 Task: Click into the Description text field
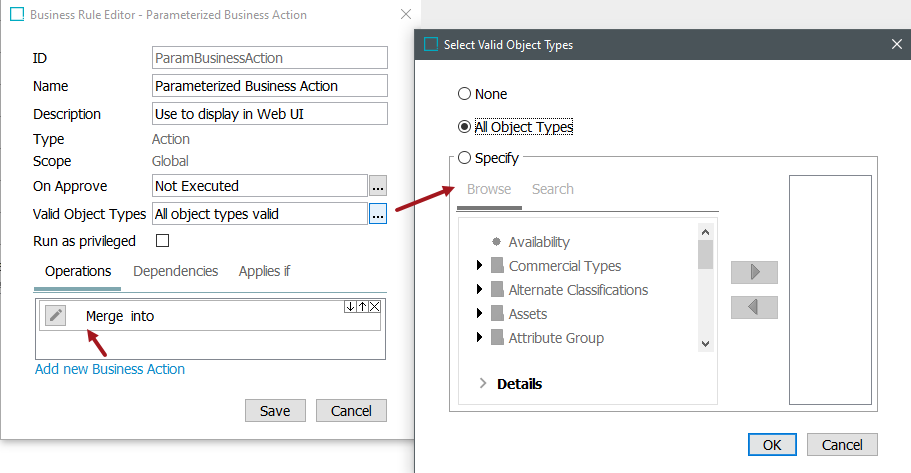coord(270,114)
